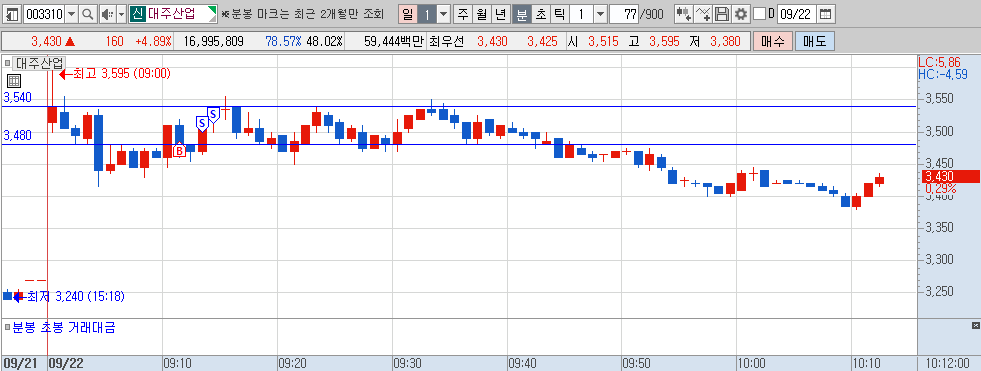
Task: Open the calendar date picker icon
Action: (826, 14)
